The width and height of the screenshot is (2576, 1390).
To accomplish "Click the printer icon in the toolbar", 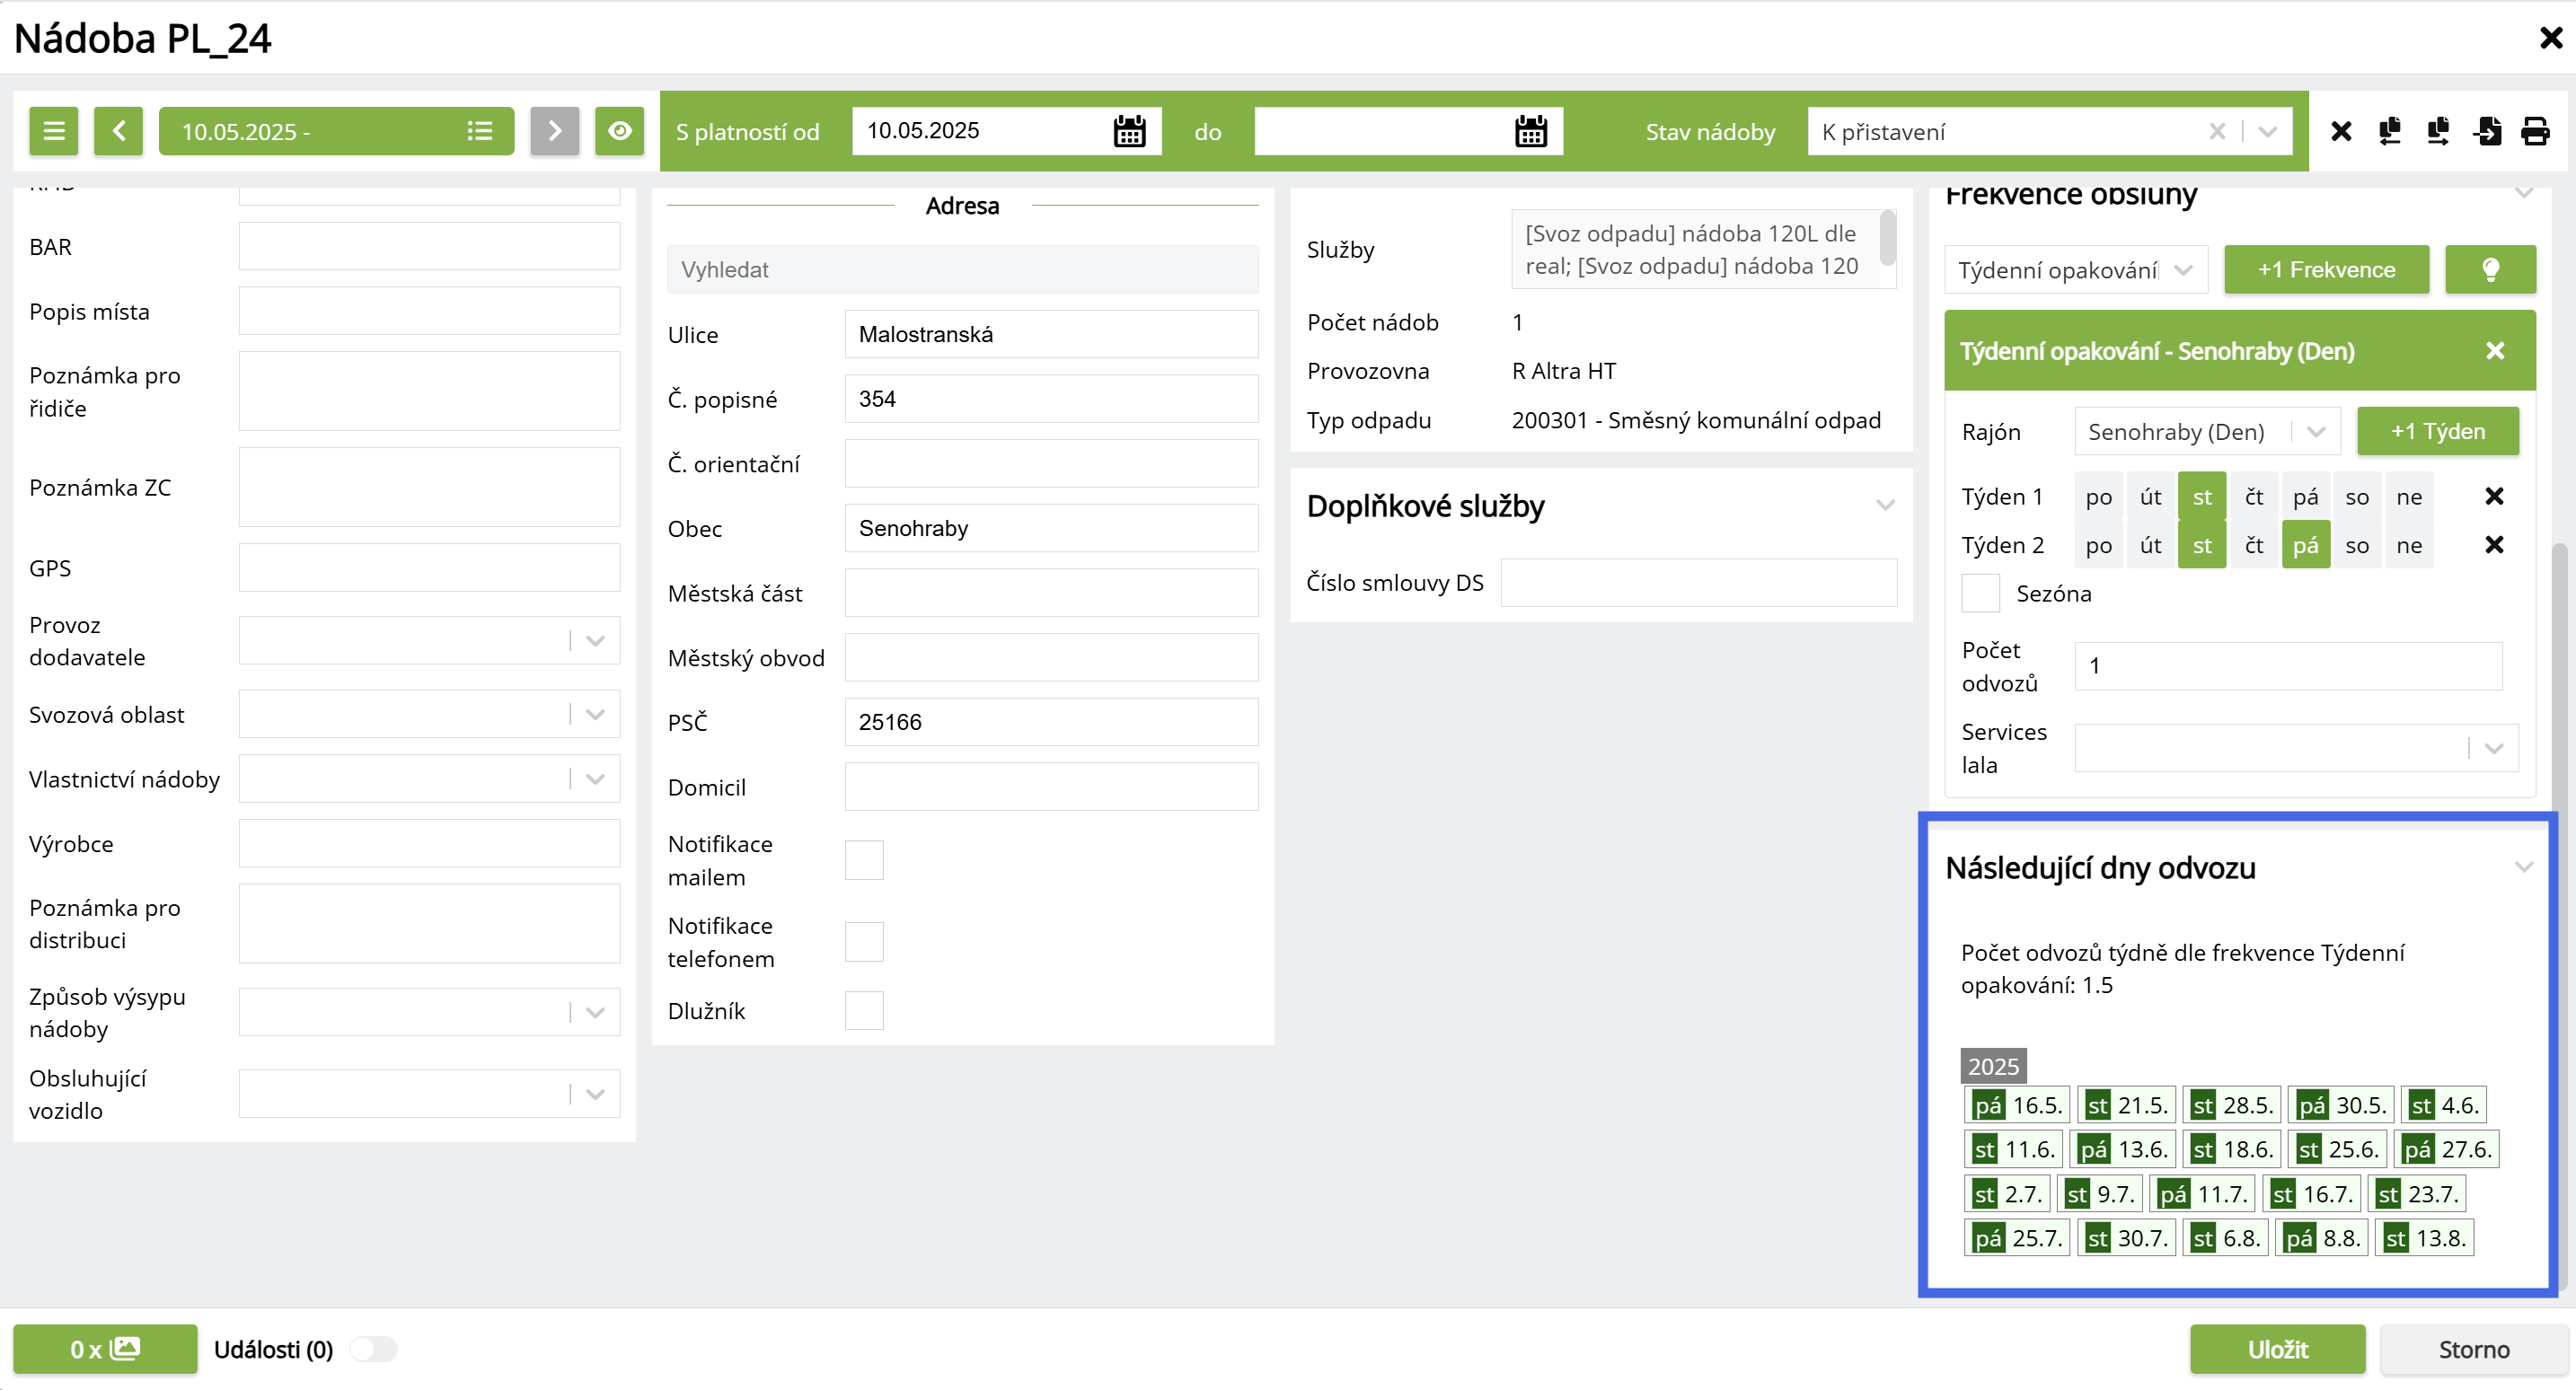I will pos(2535,131).
